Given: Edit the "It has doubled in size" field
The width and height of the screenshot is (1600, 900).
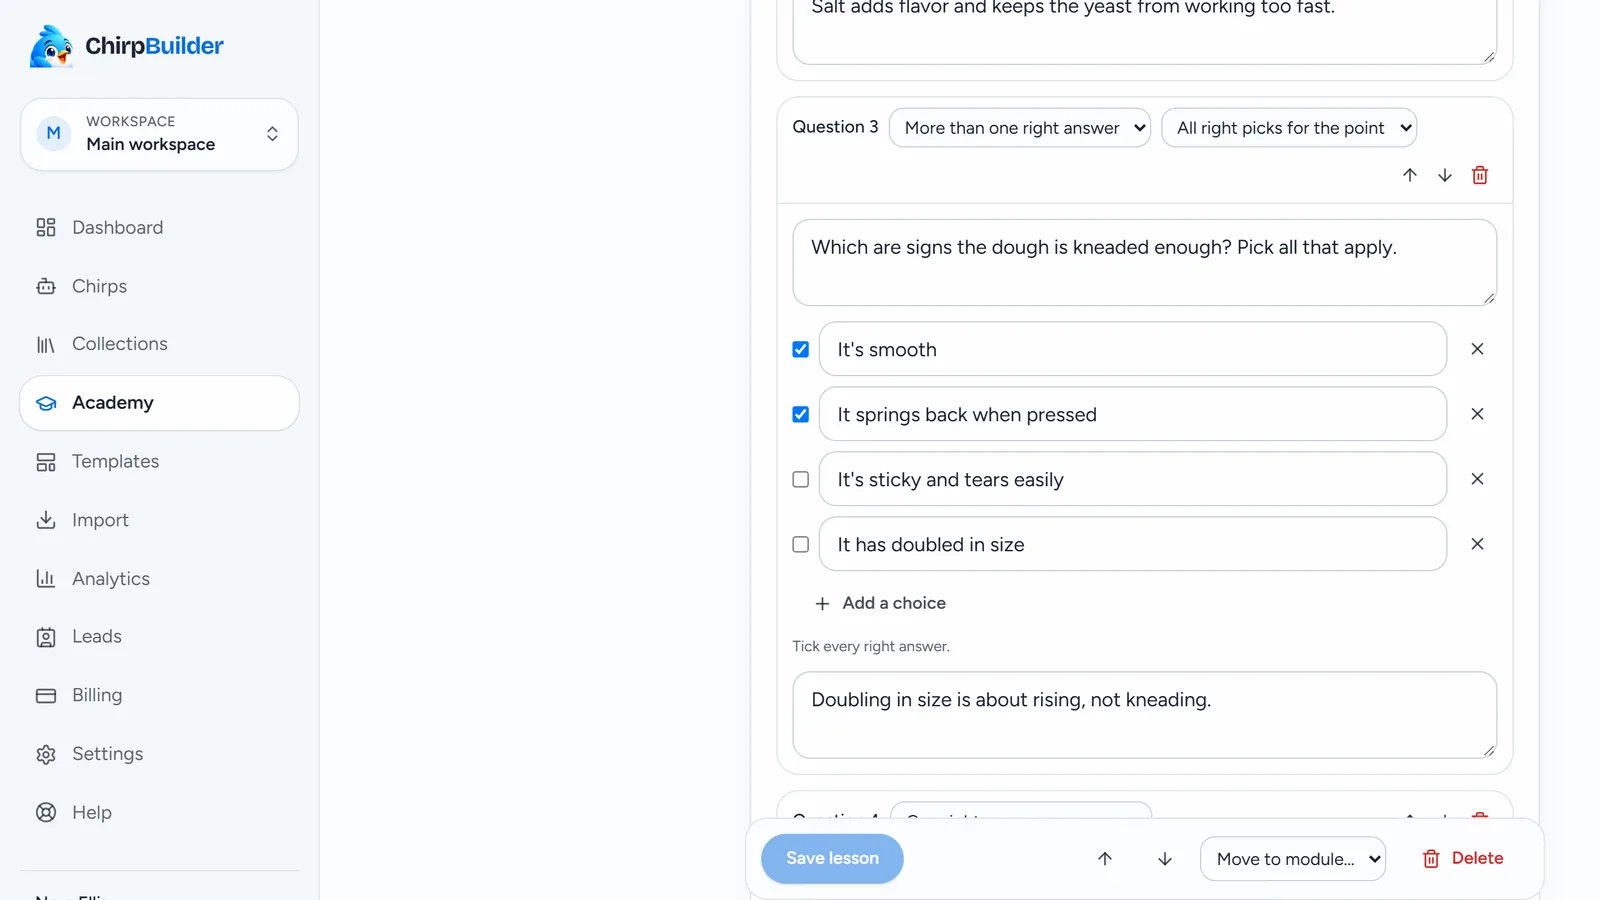Looking at the screenshot, I should point(1132,544).
